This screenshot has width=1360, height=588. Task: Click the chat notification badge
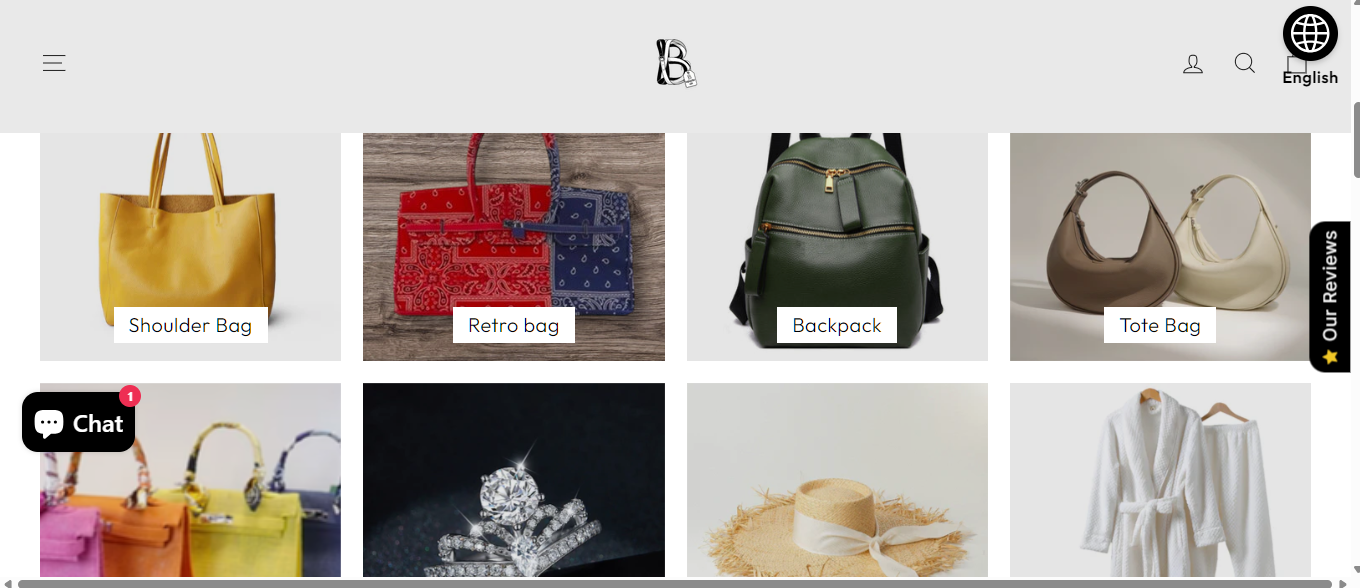click(x=130, y=396)
